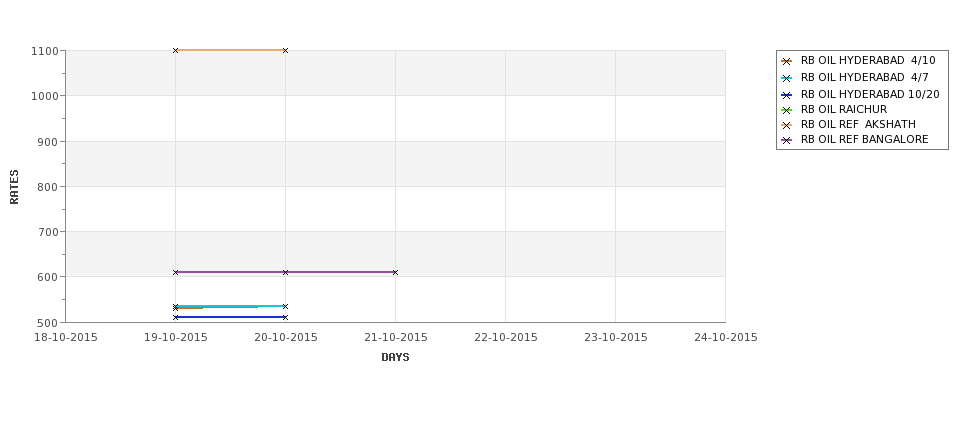
Task: Click the 22-10-2015 x-axis date label
Action: pos(505,337)
